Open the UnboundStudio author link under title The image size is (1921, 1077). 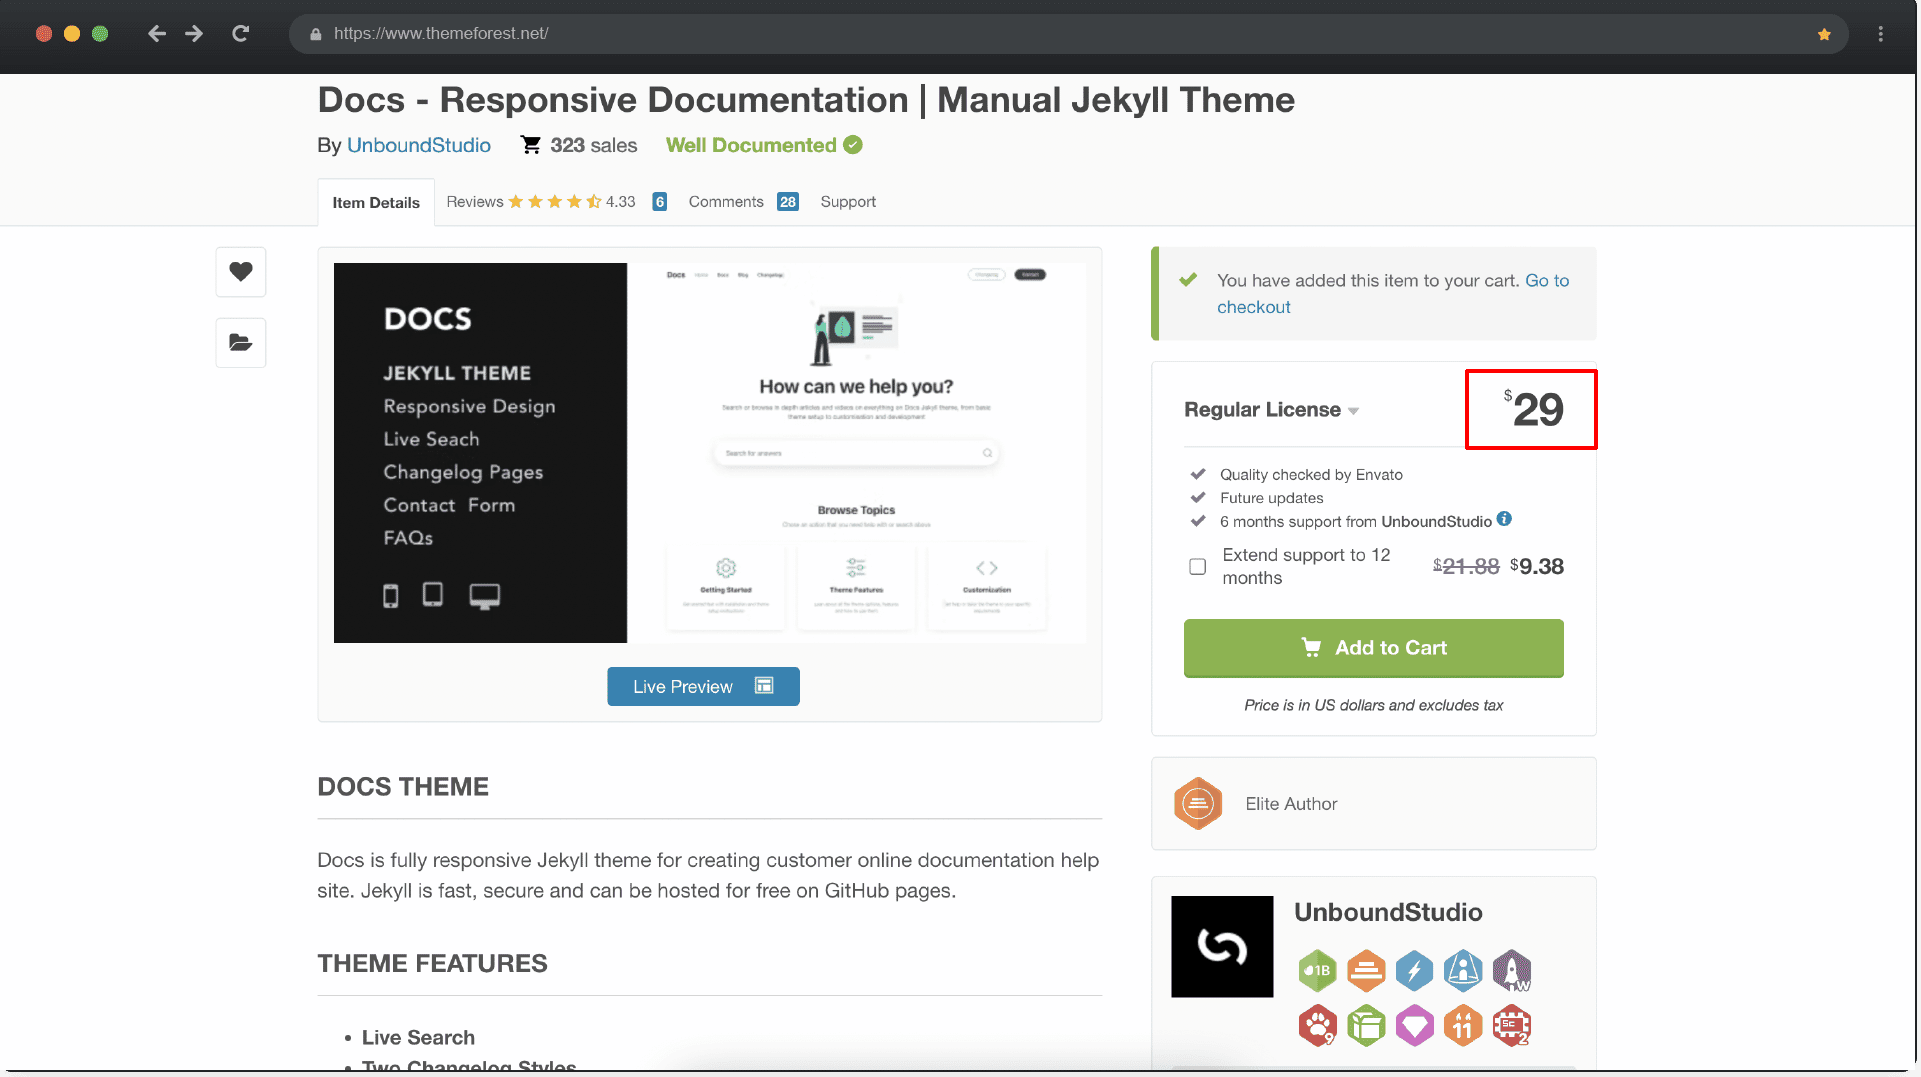pyautogui.click(x=418, y=145)
